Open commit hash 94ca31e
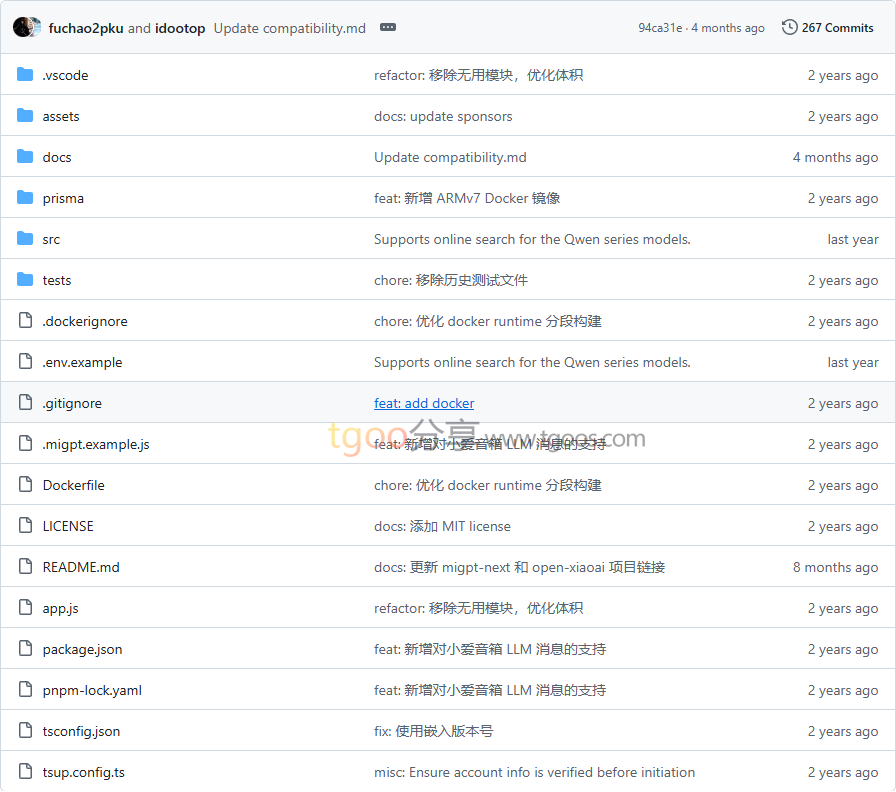The width and height of the screenshot is (896, 792). (x=660, y=28)
